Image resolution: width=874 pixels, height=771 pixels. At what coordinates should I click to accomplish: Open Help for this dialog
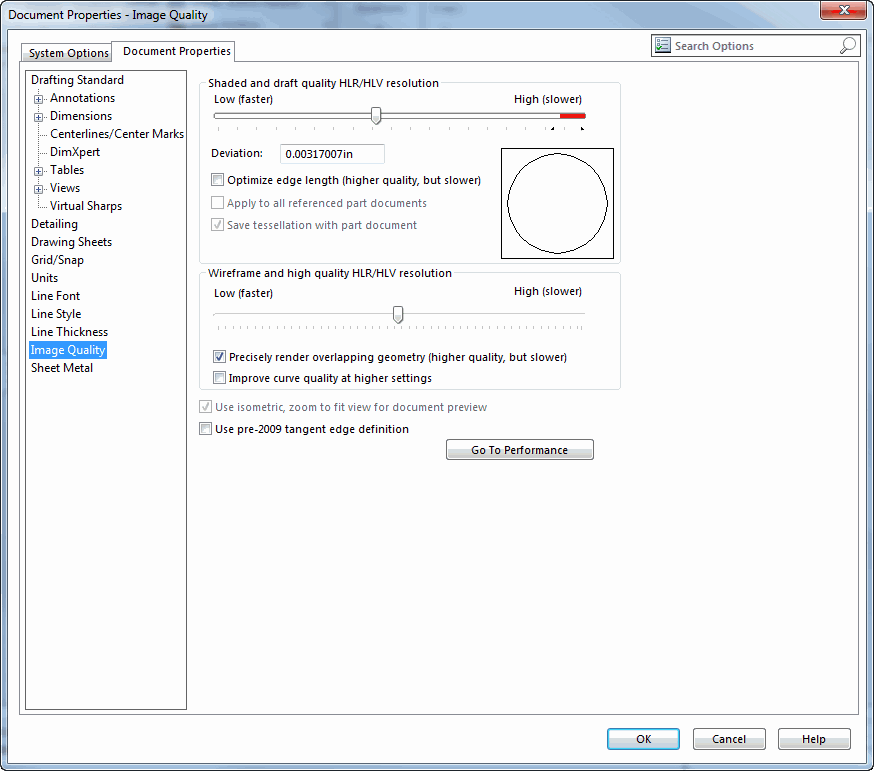tap(814, 739)
